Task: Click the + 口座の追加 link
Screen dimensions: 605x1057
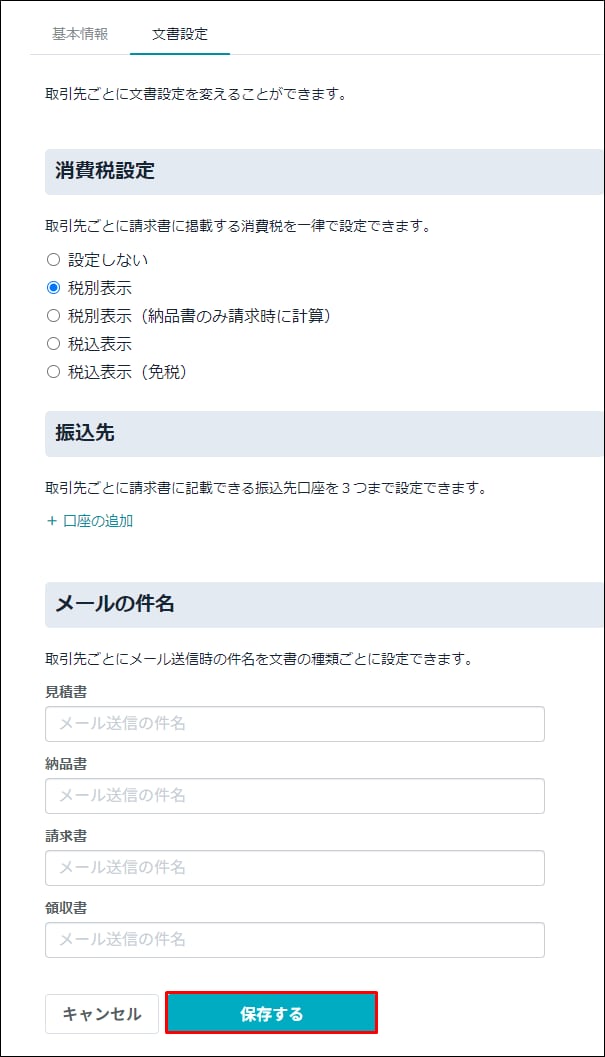Action: point(90,520)
